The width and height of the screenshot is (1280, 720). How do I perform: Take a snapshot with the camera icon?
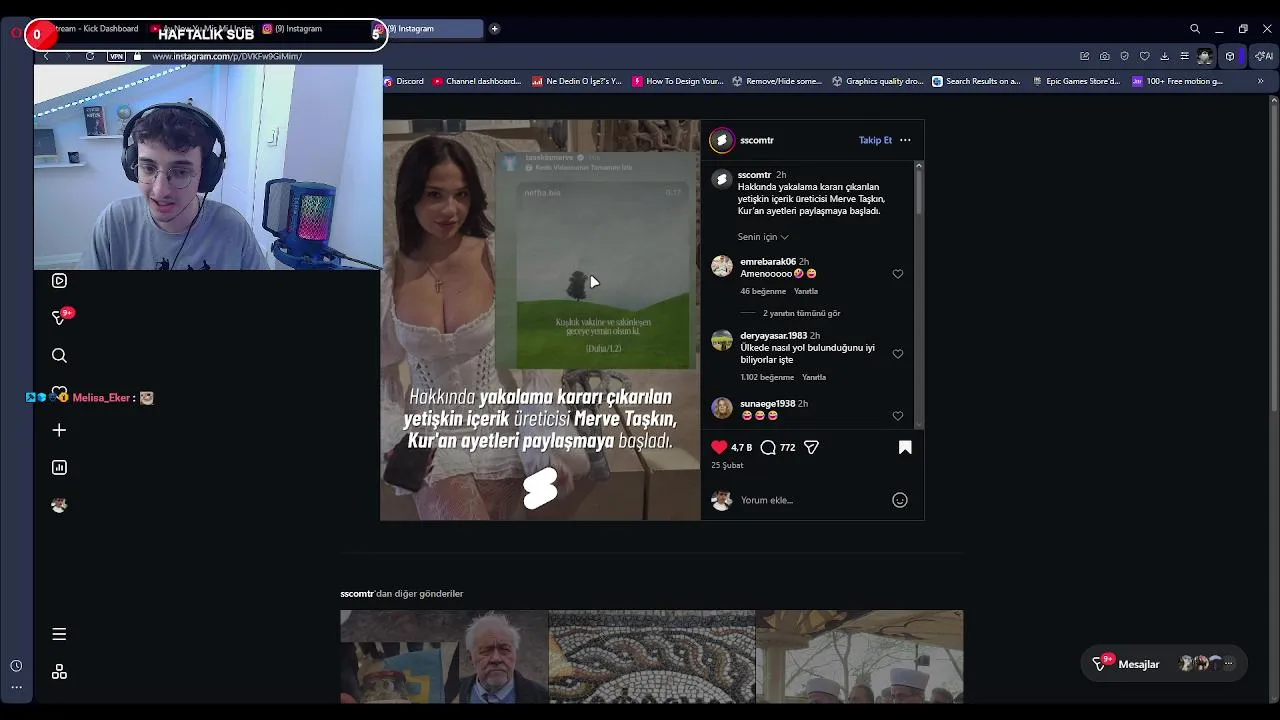pos(1104,56)
